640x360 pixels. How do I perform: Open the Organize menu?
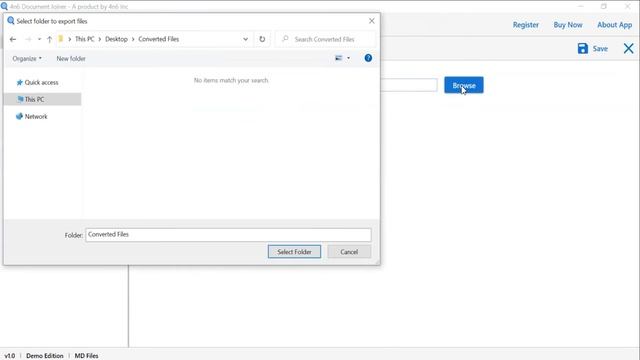pos(27,58)
